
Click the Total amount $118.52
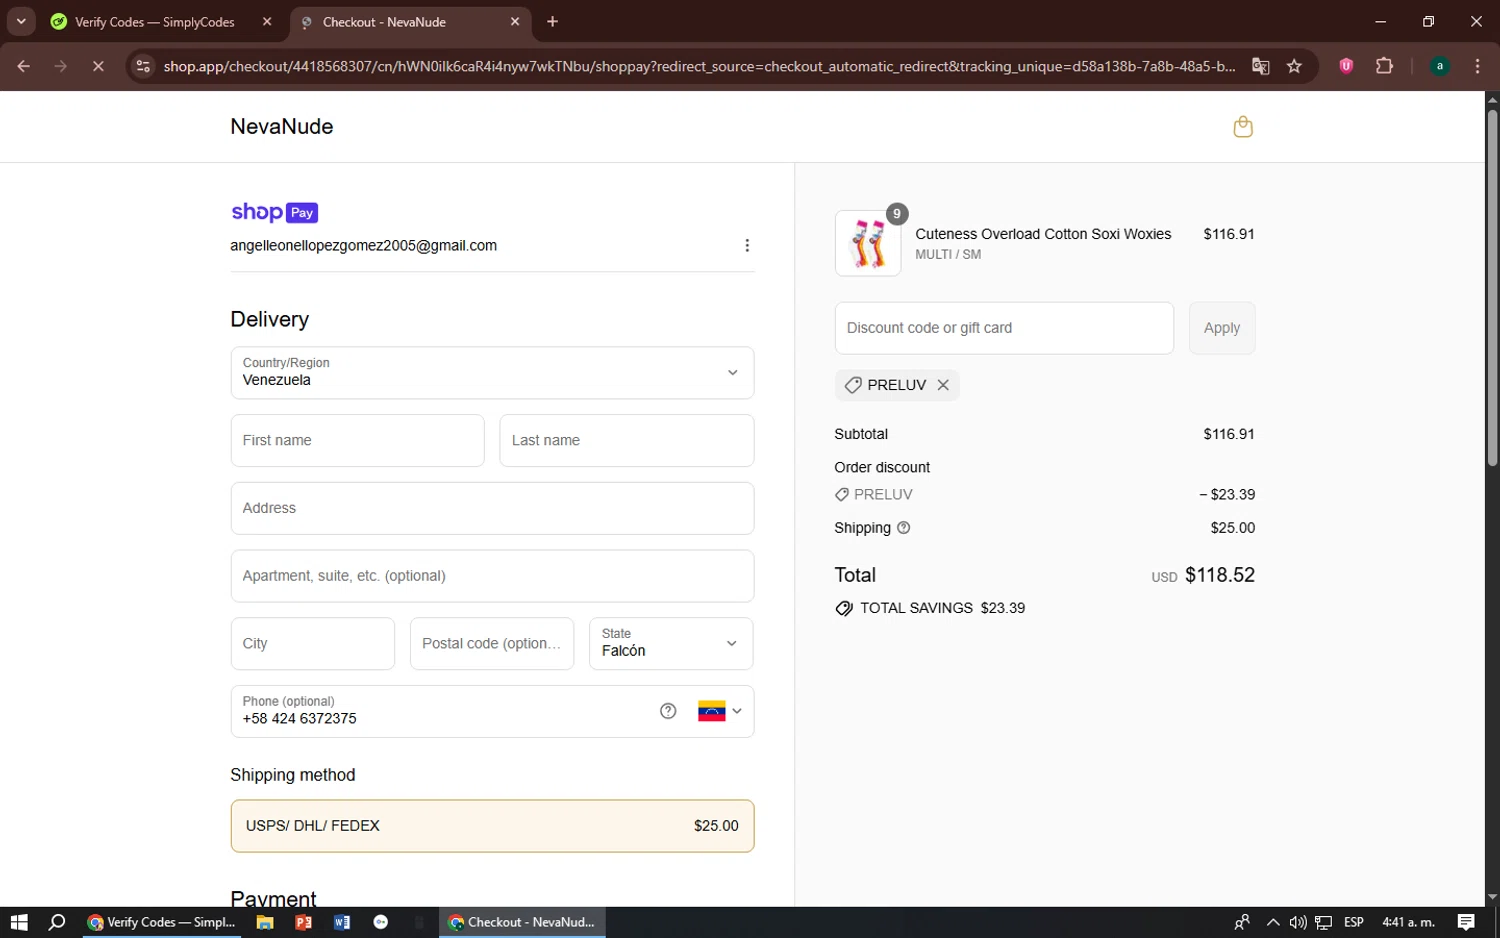1220,575
